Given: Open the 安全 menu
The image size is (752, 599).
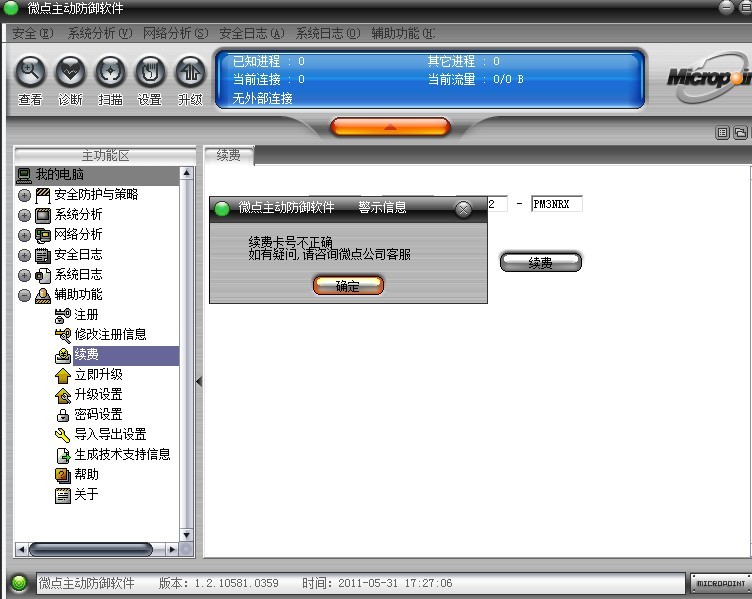Looking at the screenshot, I should point(33,33).
